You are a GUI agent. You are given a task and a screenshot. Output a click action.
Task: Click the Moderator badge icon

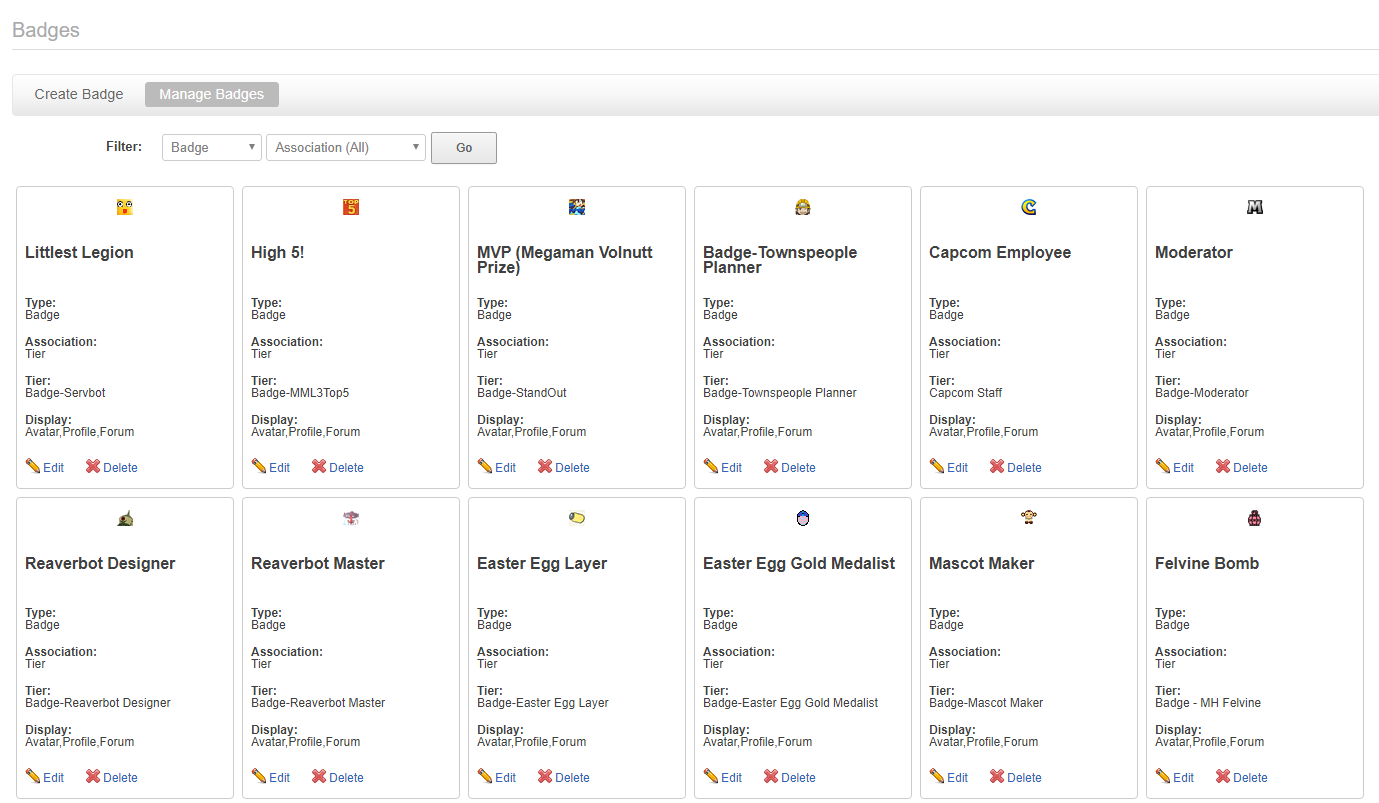click(x=1254, y=207)
